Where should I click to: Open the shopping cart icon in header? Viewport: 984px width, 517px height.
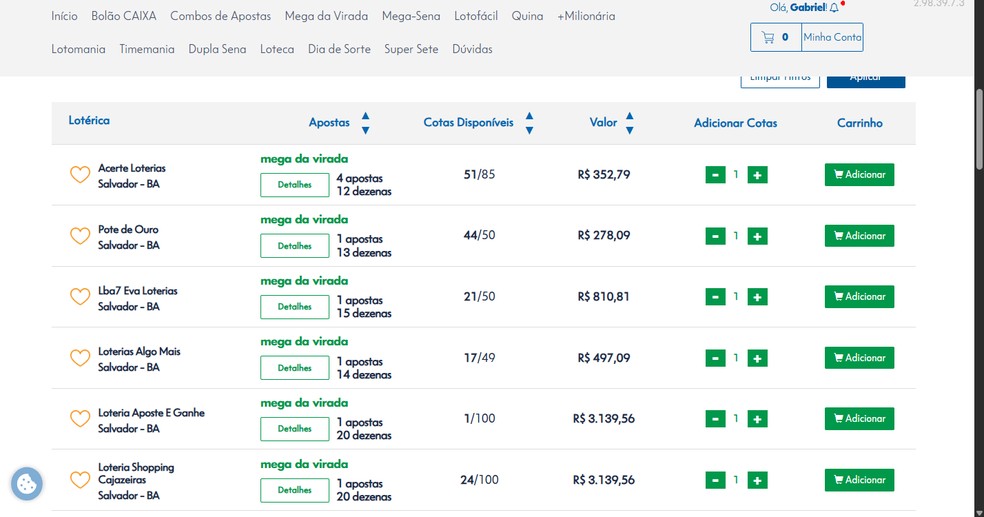(768, 38)
